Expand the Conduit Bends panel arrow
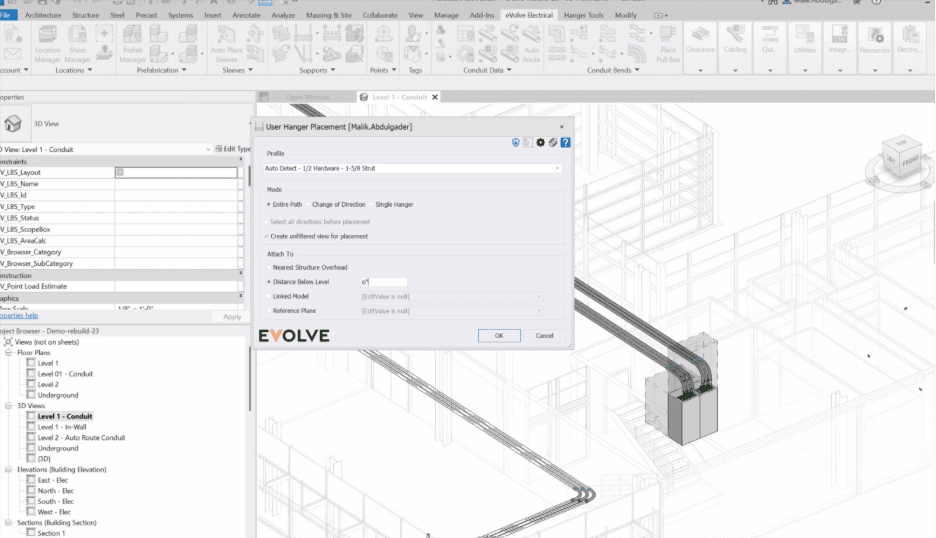 637,70
